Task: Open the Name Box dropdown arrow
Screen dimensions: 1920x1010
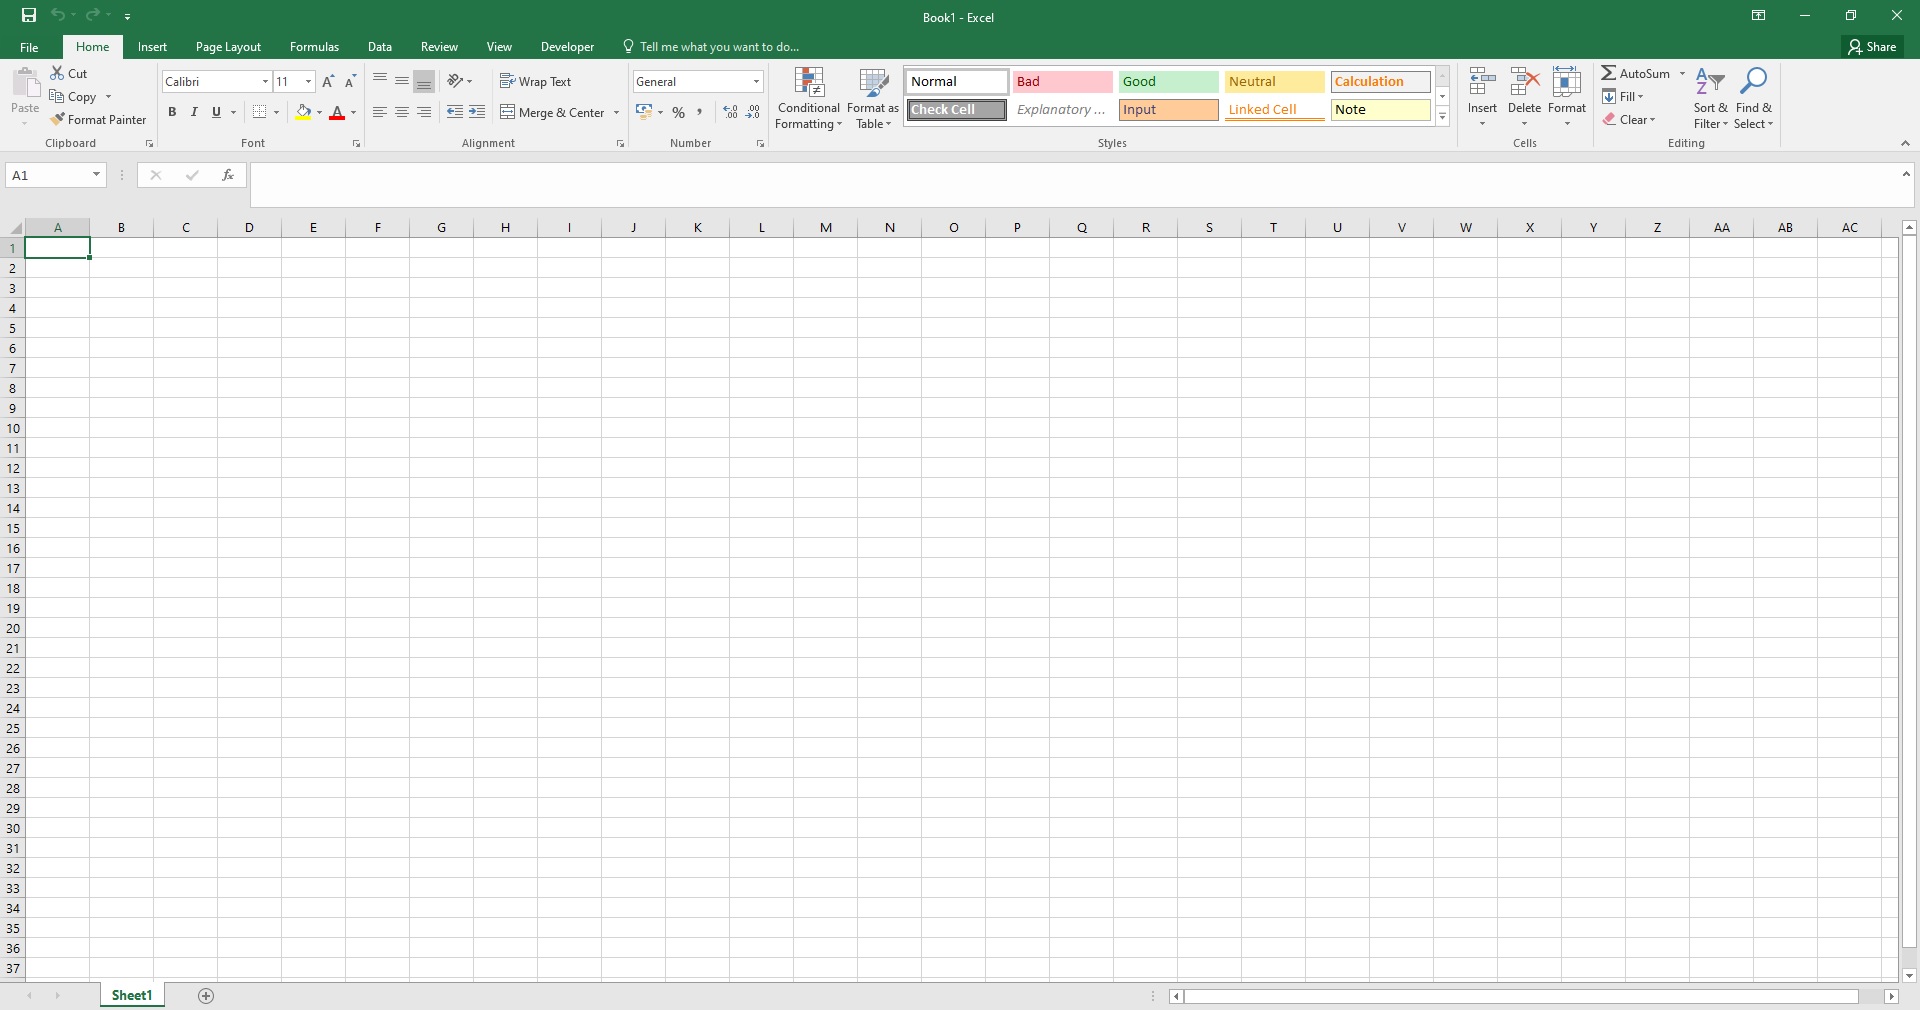Action: (96, 175)
